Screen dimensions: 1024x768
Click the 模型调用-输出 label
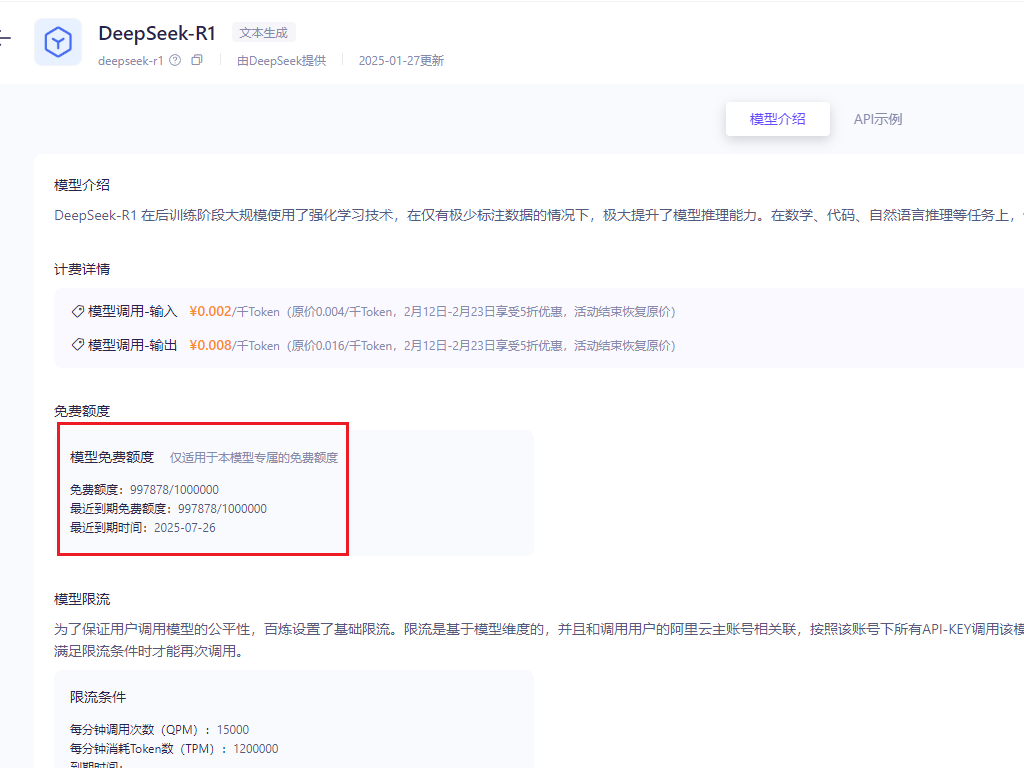[133, 345]
